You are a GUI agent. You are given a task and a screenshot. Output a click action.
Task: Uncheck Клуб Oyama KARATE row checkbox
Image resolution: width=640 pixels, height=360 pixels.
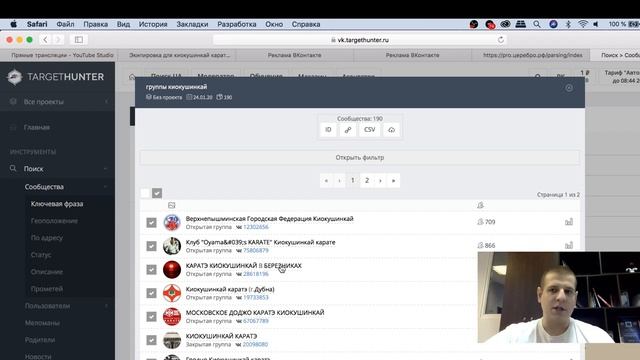coord(151,246)
